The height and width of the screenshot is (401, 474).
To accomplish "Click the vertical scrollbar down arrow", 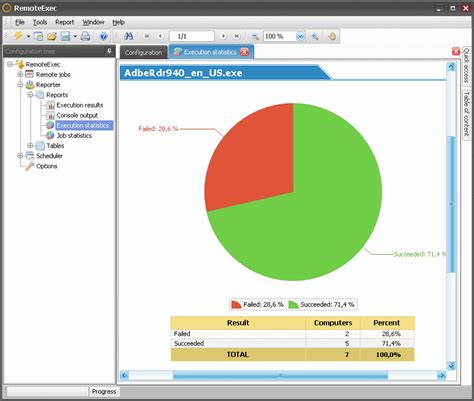I will [x=451, y=366].
